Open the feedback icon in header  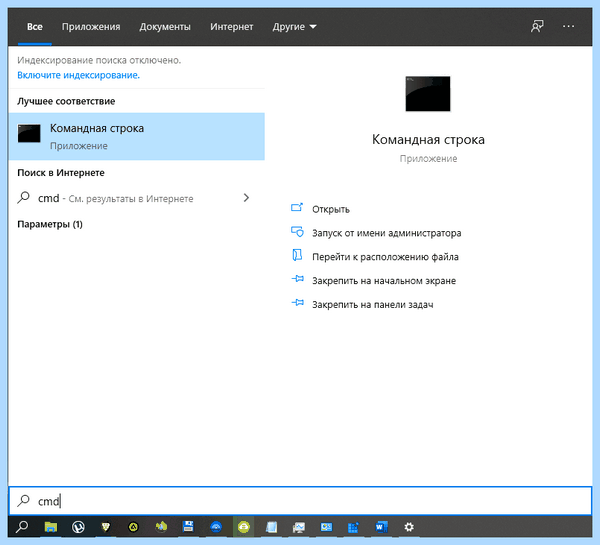click(x=537, y=26)
